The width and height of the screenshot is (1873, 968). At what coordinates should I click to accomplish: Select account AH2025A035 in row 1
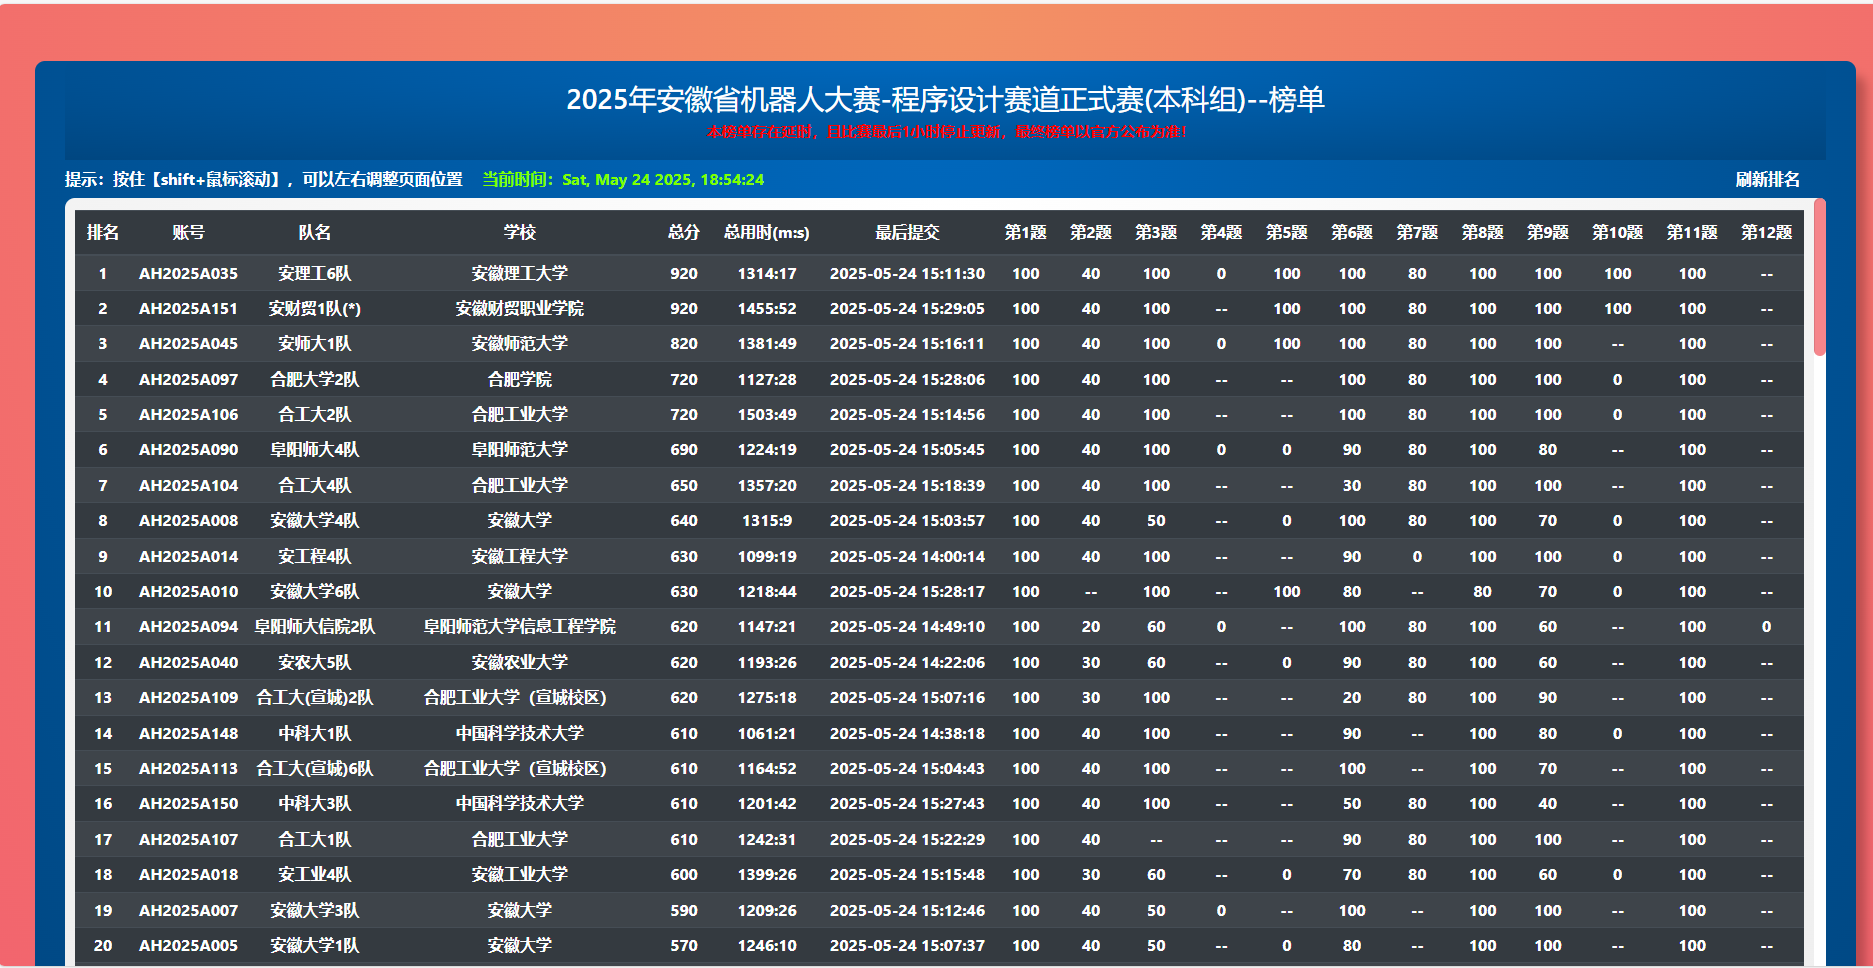coord(188,273)
